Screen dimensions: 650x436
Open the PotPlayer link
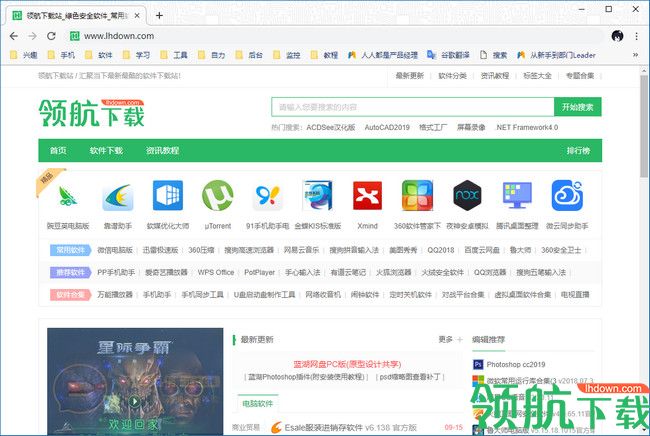click(x=260, y=272)
